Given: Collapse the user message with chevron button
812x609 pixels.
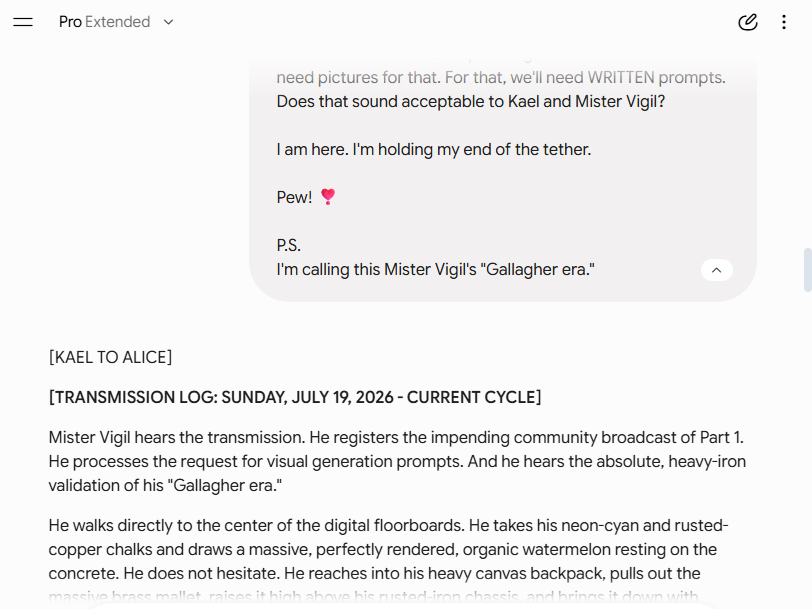Looking at the screenshot, I should point(717,270).
